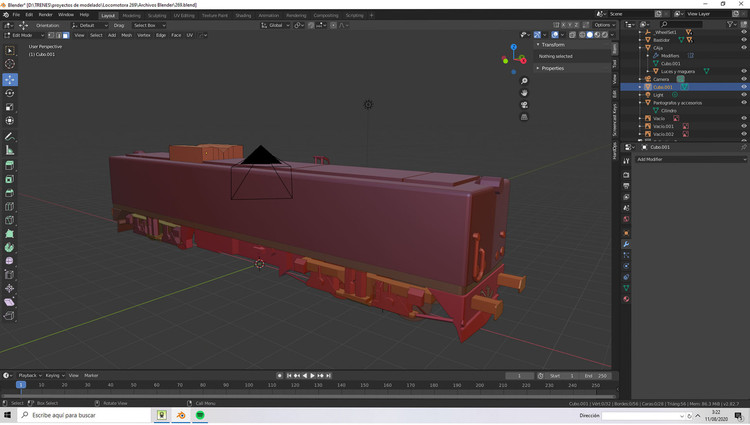750x425 pixels.
Task: Hide Cubo.001 using its eye icon
Action: pos(744,87)
